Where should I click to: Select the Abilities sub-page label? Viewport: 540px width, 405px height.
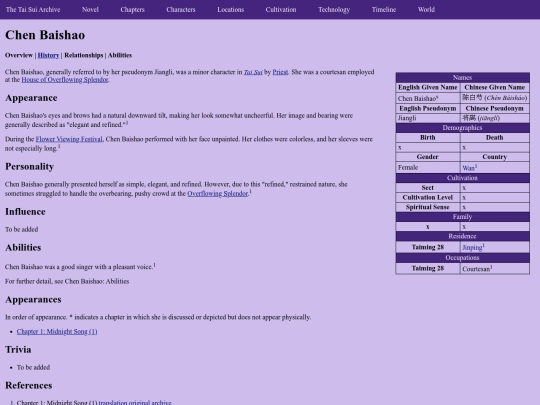click(120, 55)
